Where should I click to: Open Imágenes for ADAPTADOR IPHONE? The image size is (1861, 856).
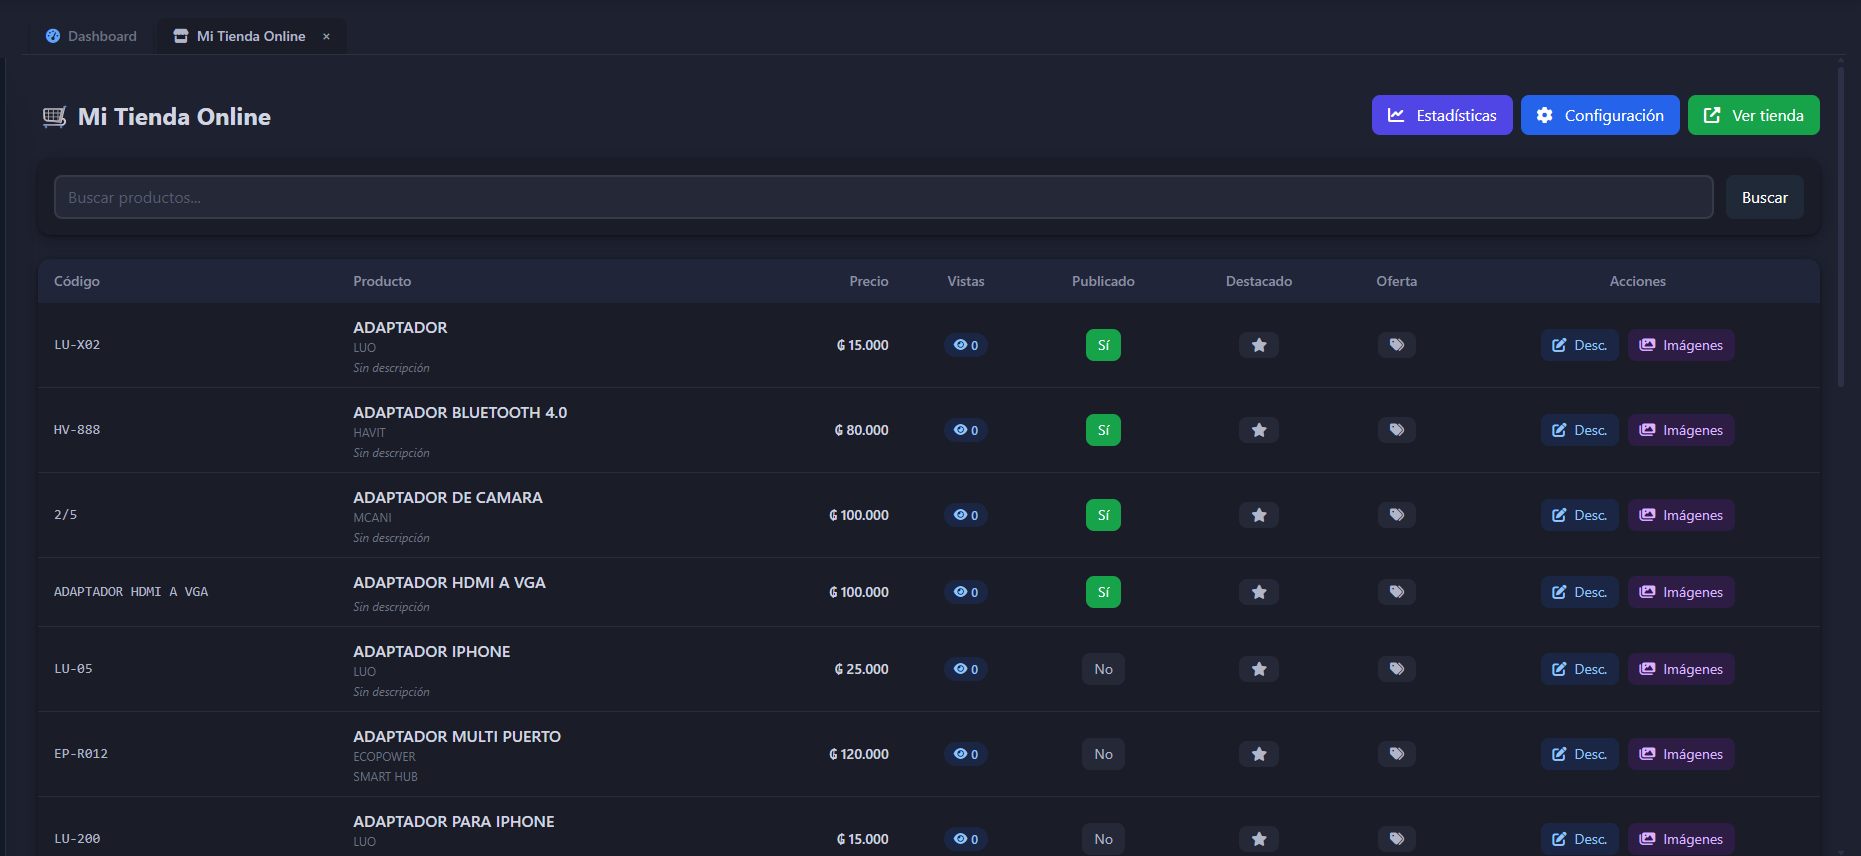(1681, 669)
